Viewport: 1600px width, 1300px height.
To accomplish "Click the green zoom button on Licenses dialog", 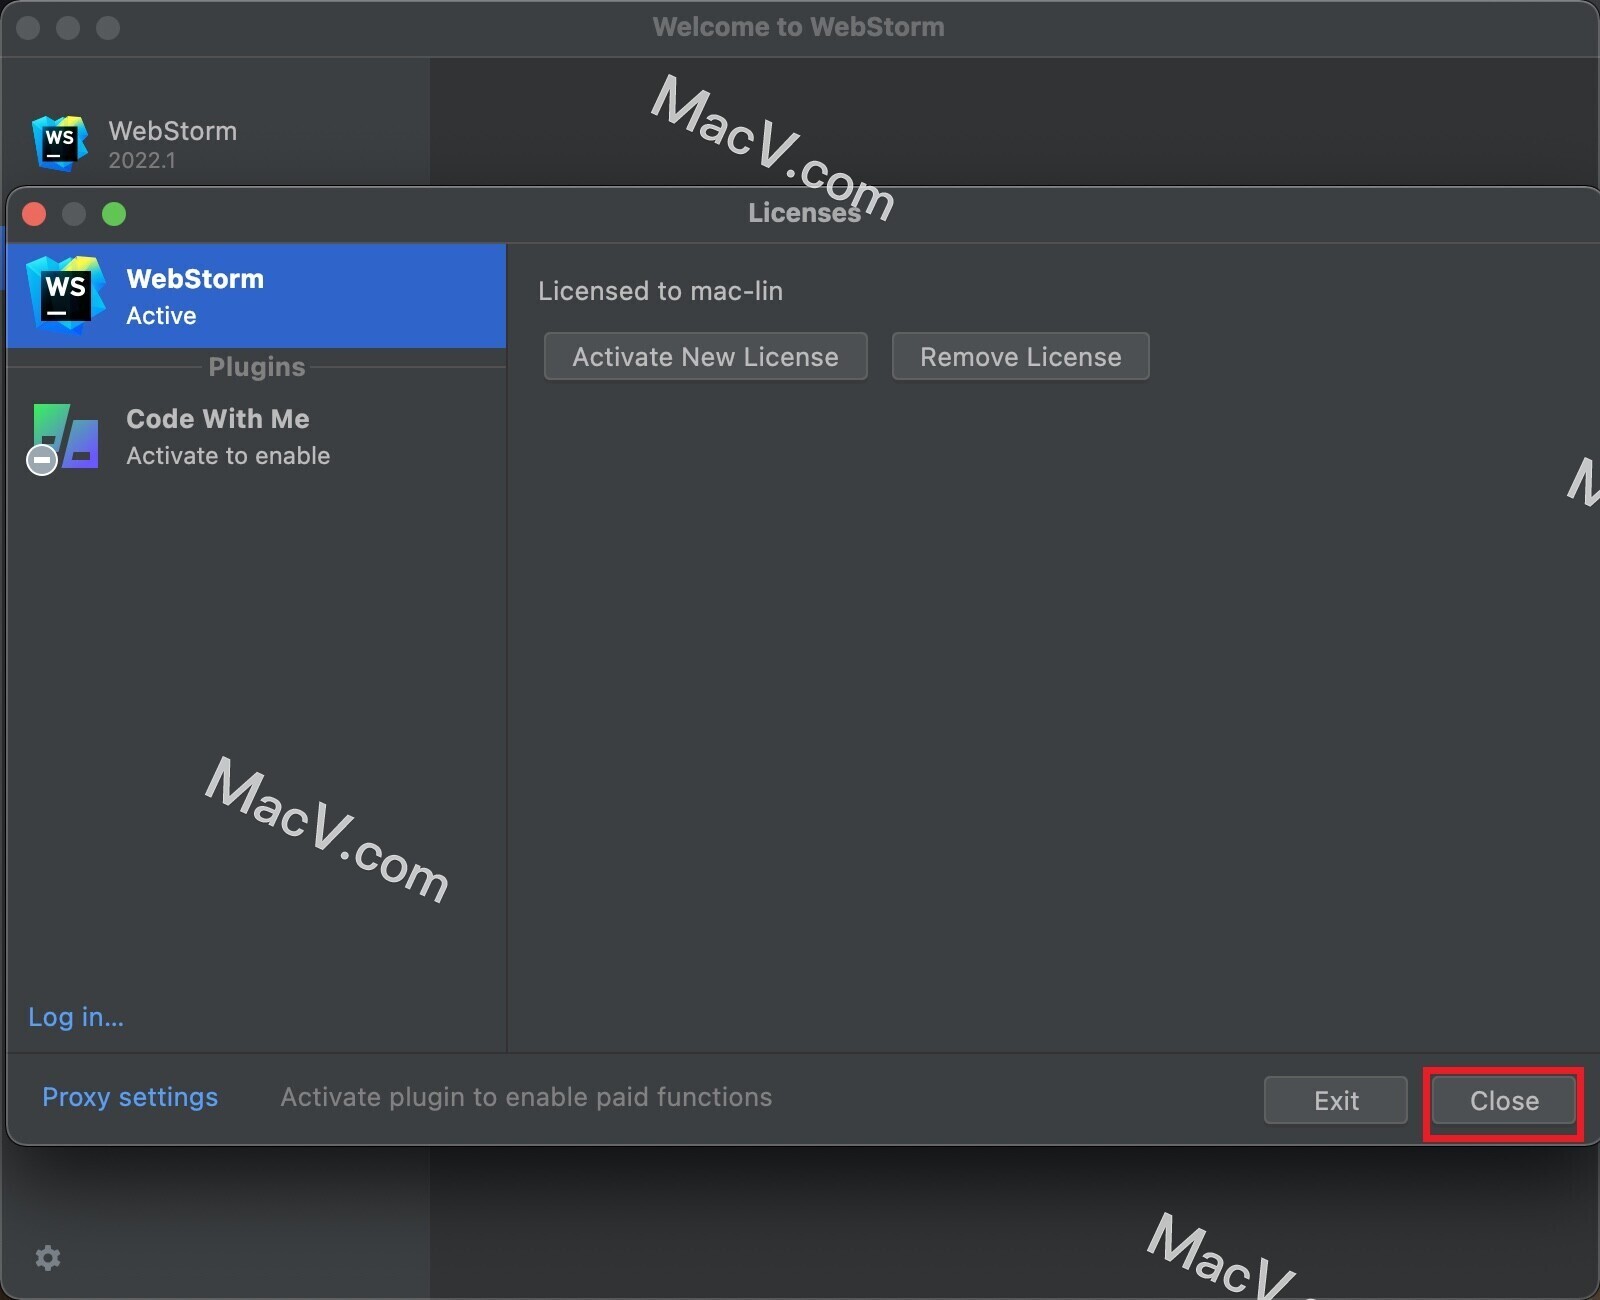I will tap(115, 214).
